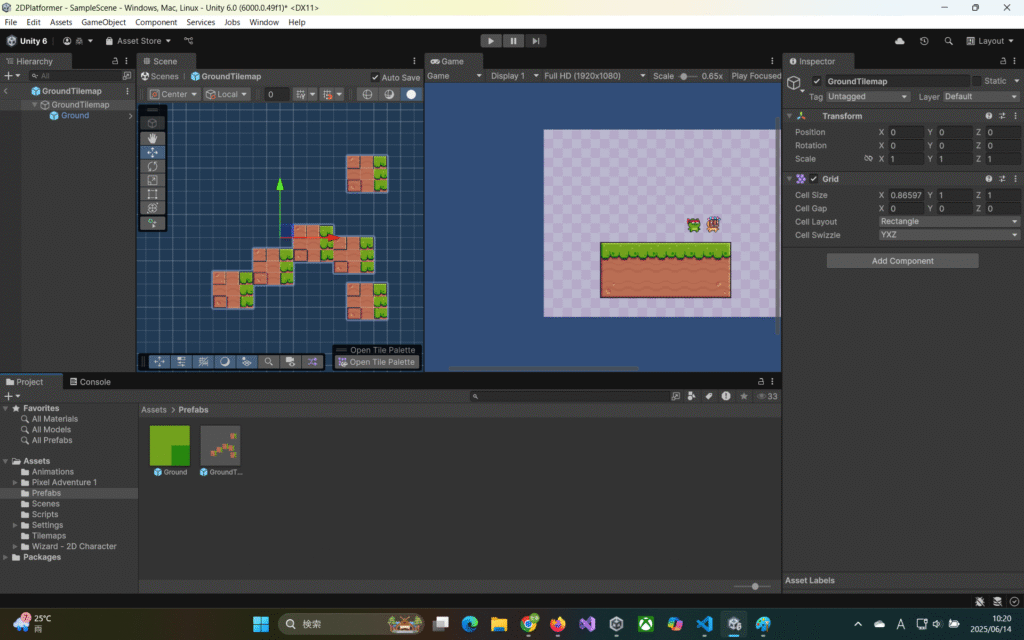Image resolution: width=1024 pixels, height=640 pixels.
Task: Click the Play button
Action: (x=490, y=40)
